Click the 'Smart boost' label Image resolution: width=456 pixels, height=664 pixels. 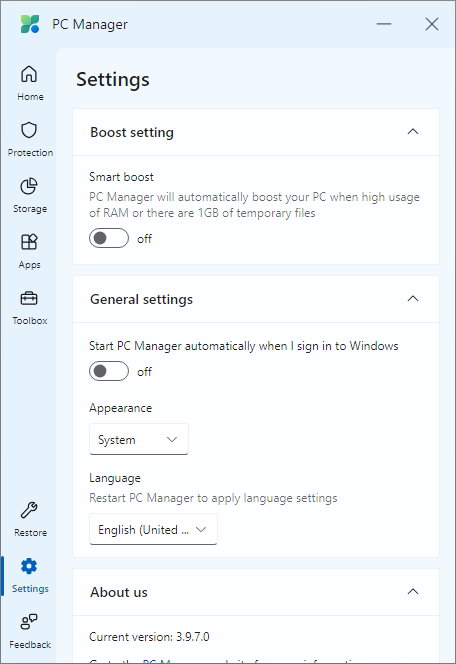pos(122,177)
